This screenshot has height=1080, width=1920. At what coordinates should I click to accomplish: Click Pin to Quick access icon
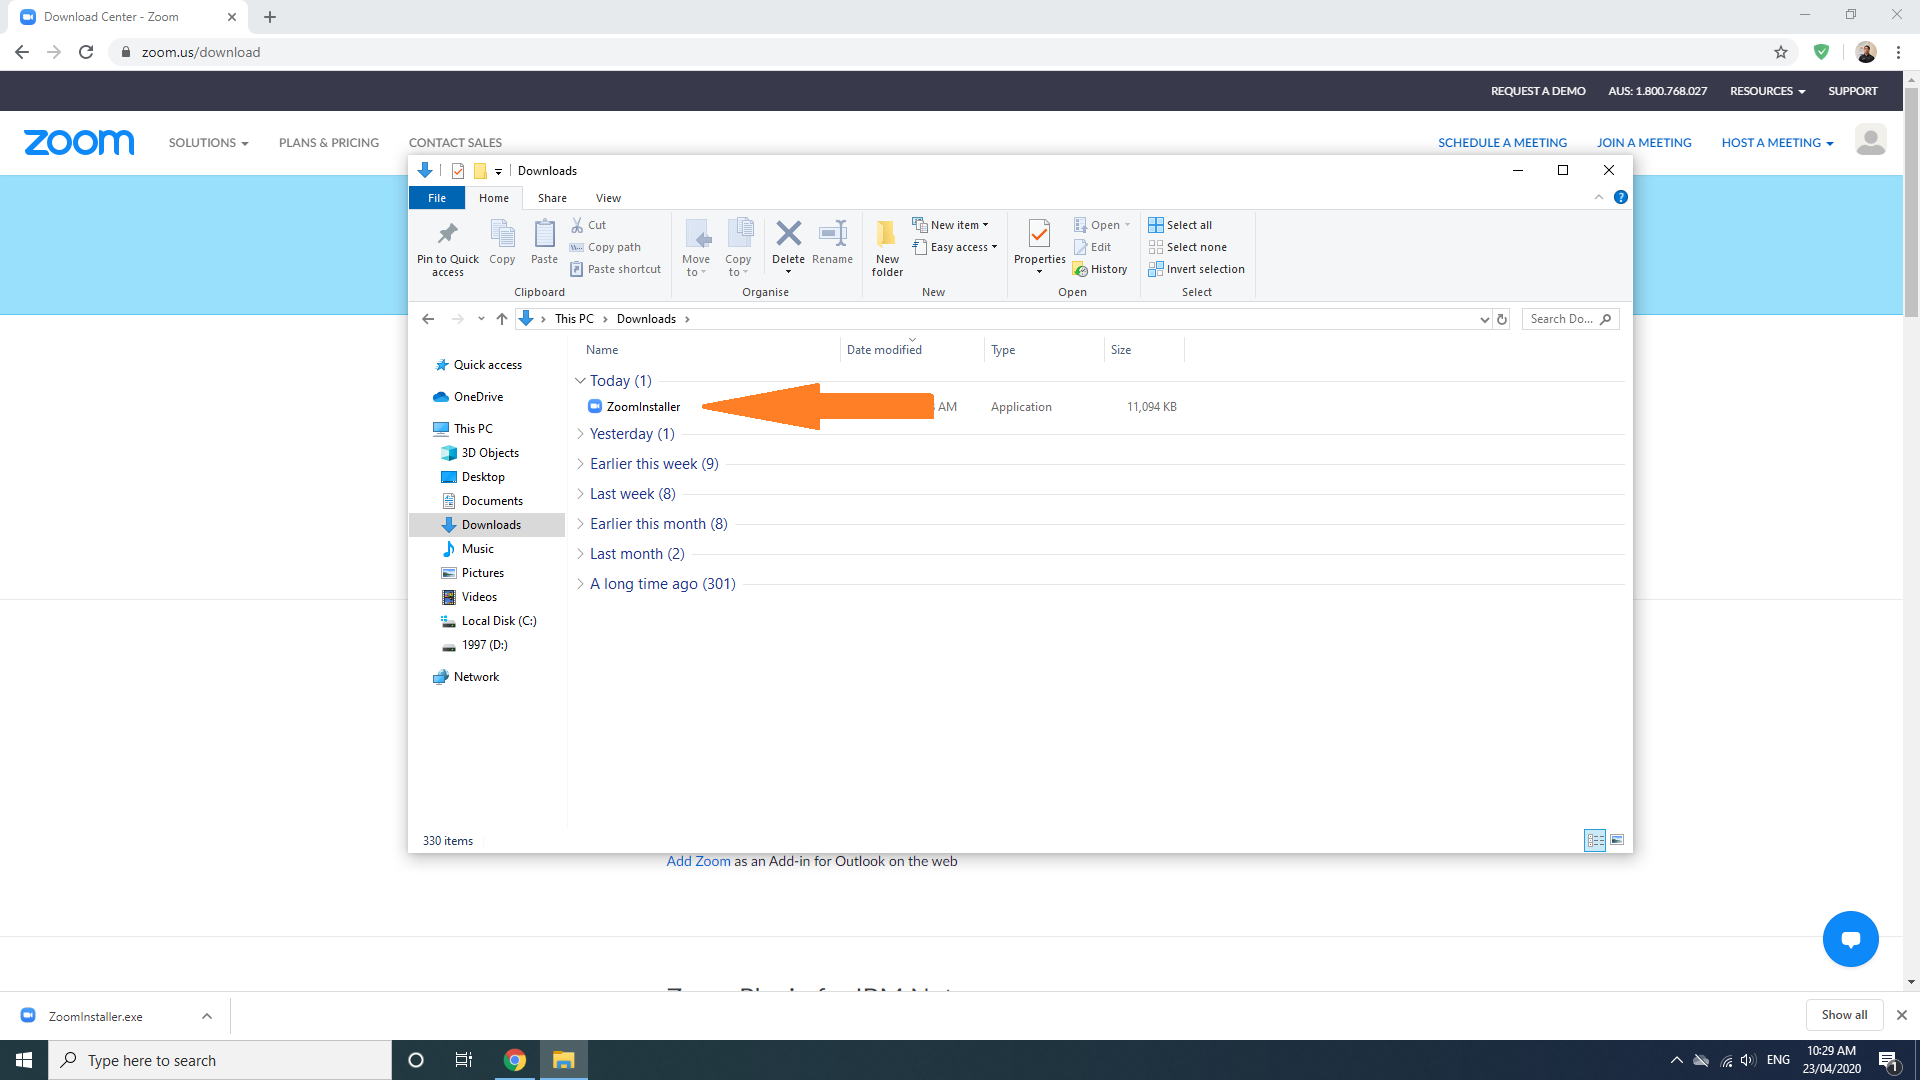coord(447,234)
